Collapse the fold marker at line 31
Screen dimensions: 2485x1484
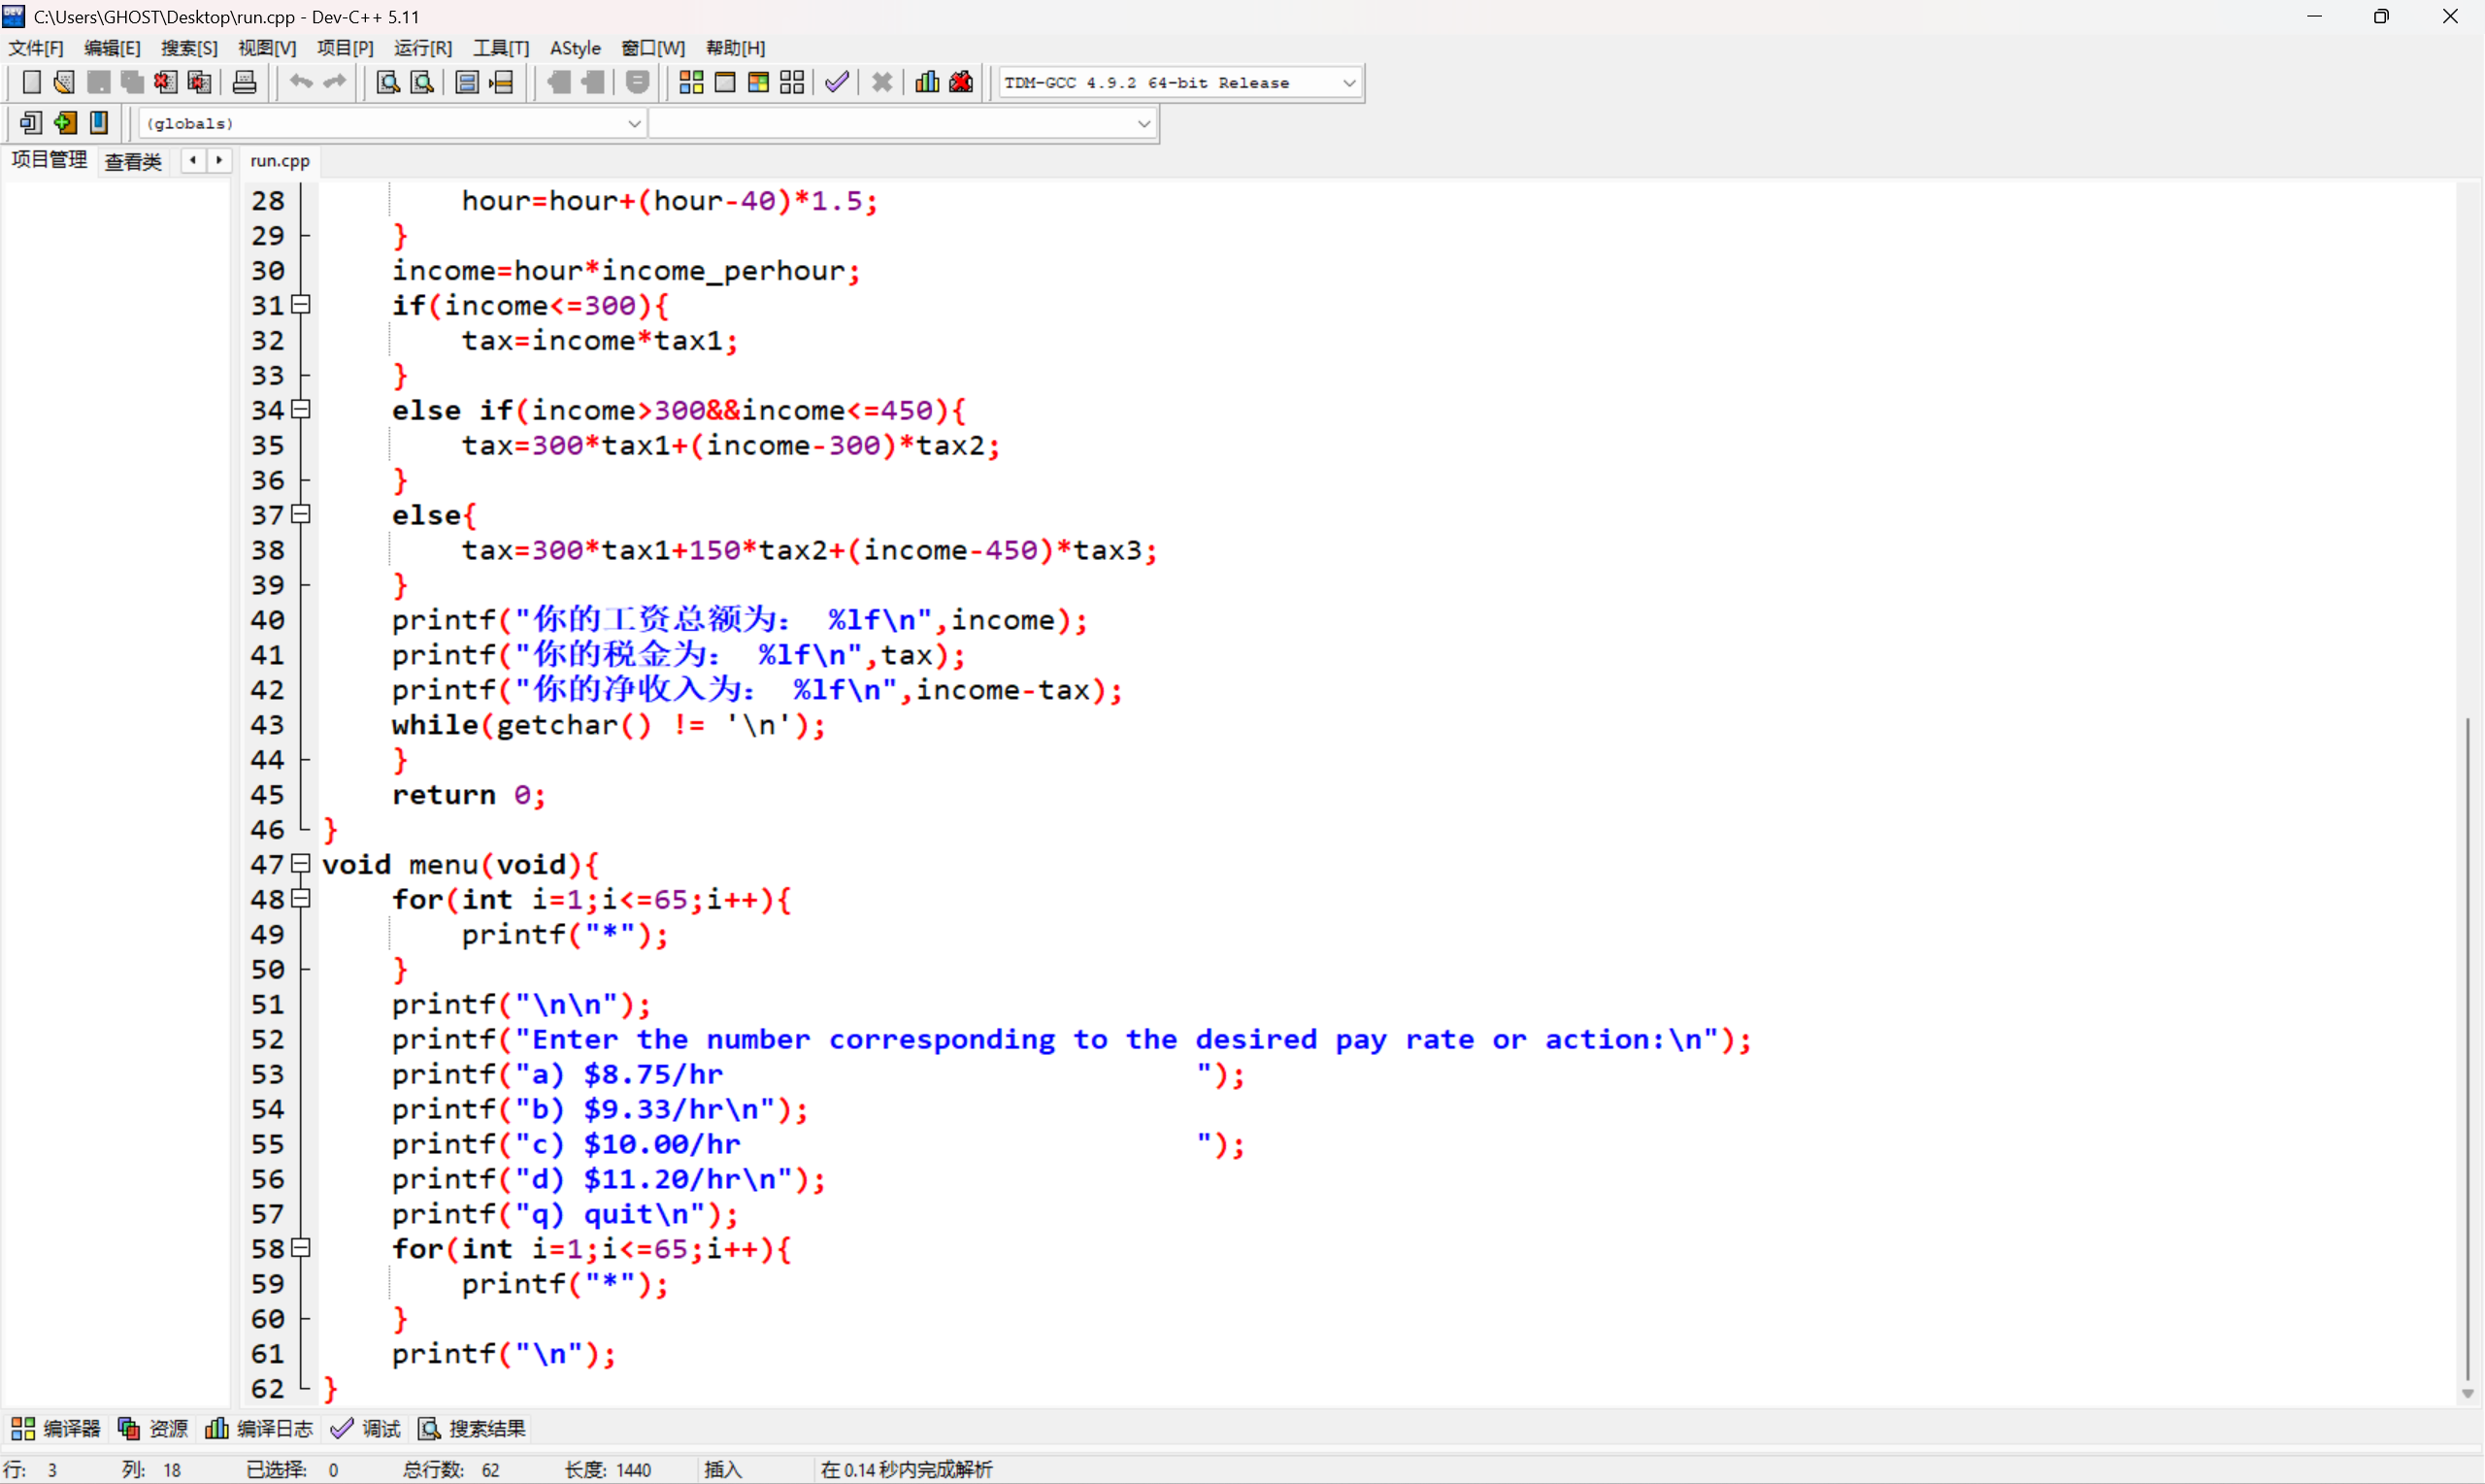coord(300,304)
